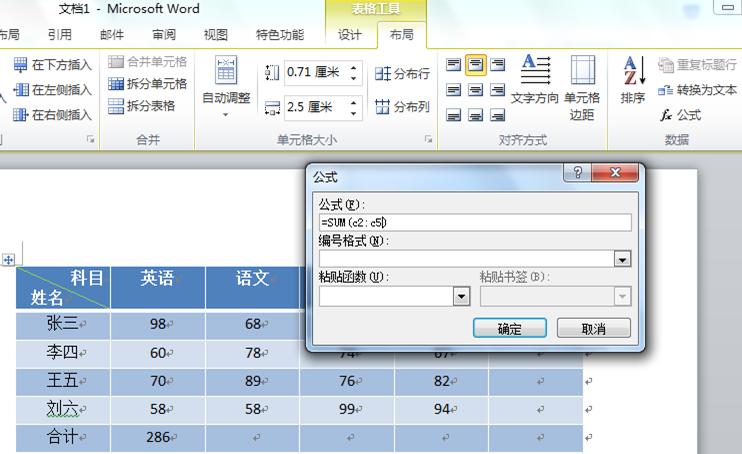Image resolution: width=742 pixels, height=454 pixels.
Task: Click the cell with value 99
Action: [x=347, y=409]
